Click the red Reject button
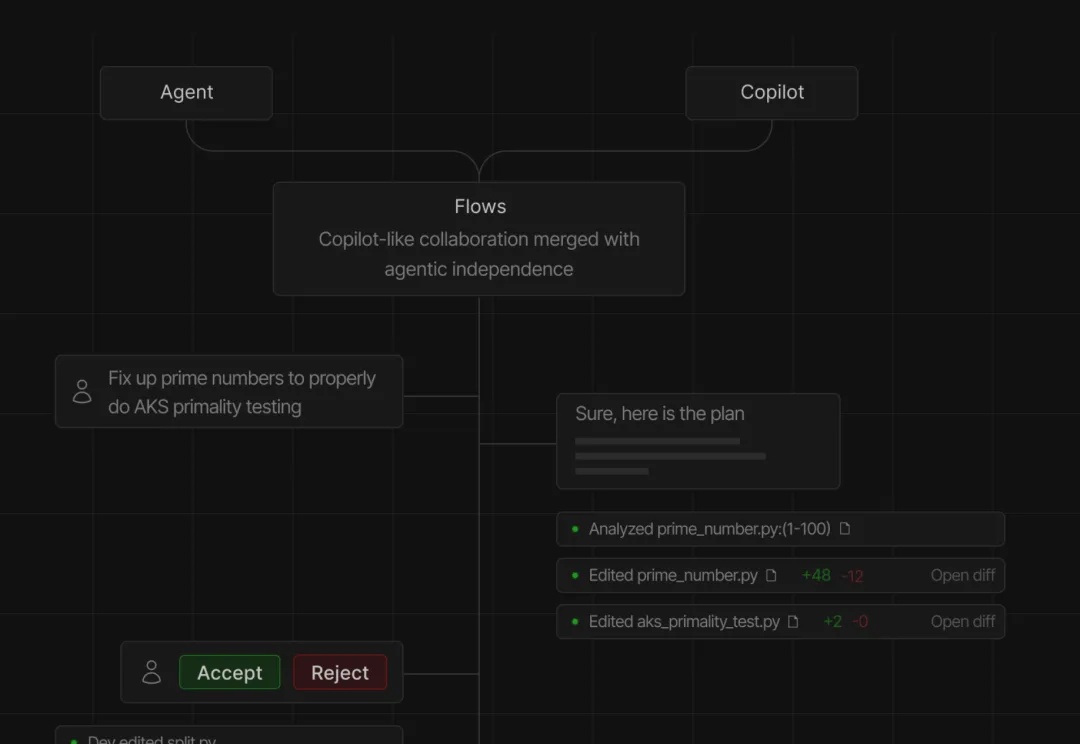Viewport: 1080px width, 744px height. [x=340, y=672]
